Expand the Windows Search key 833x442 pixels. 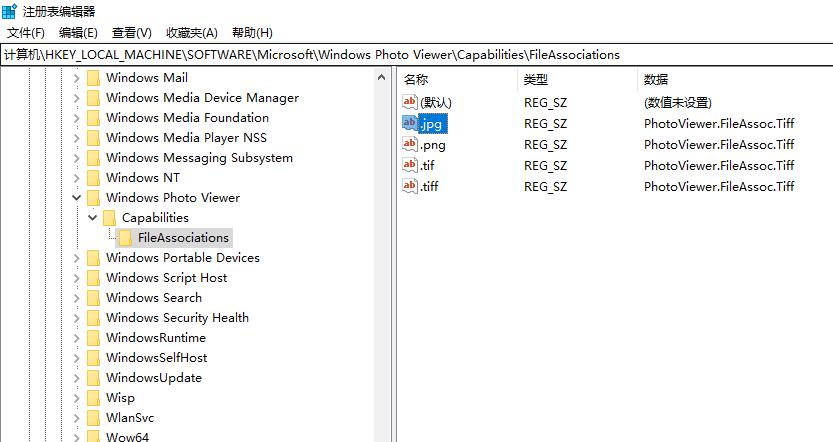click(x=76, y=298)
